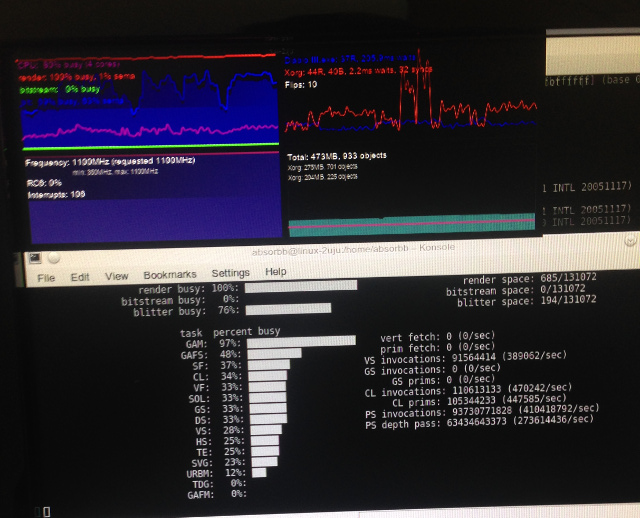Open the View menu

pyautogui.click(x=117, y=275)
